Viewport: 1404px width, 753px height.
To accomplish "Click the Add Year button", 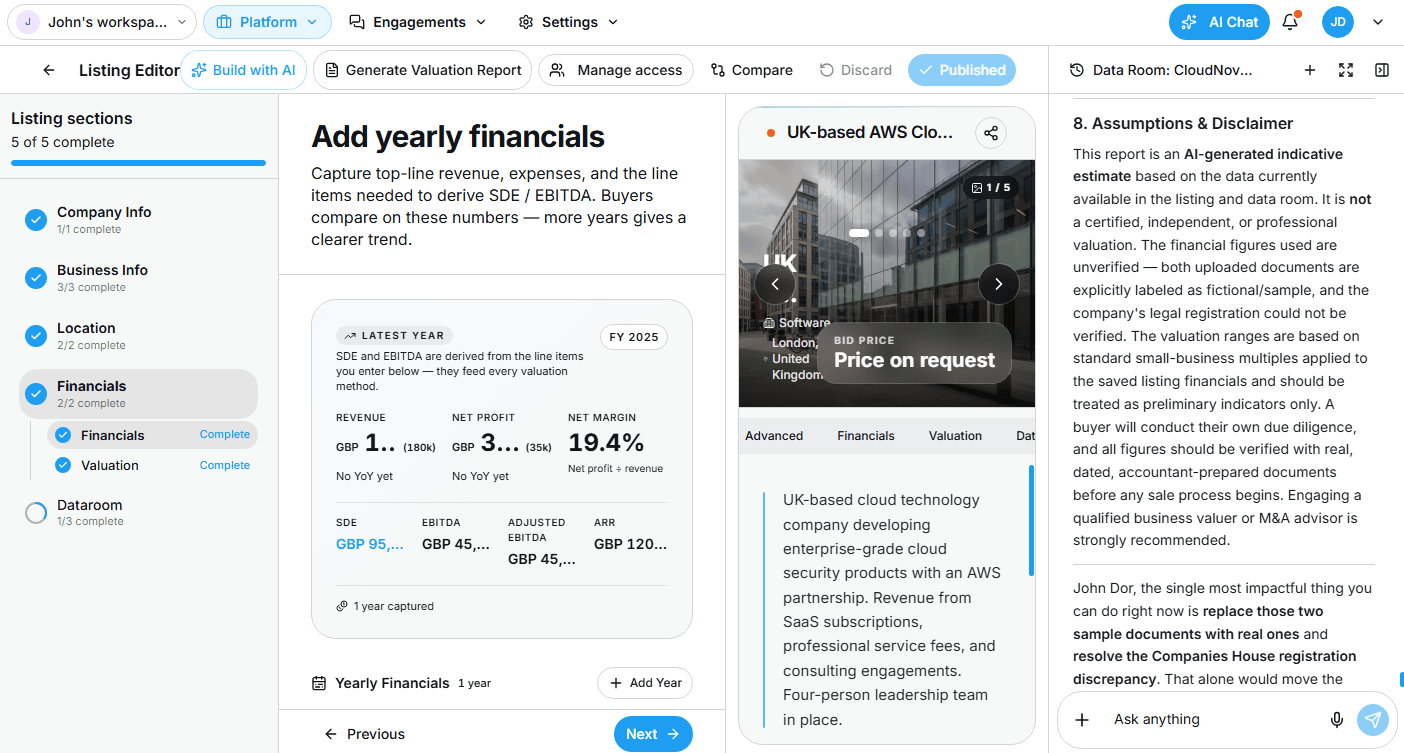I will (645, 683).
